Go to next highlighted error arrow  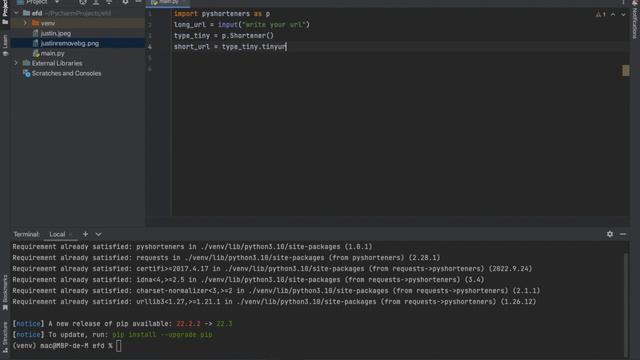(623, 14)
